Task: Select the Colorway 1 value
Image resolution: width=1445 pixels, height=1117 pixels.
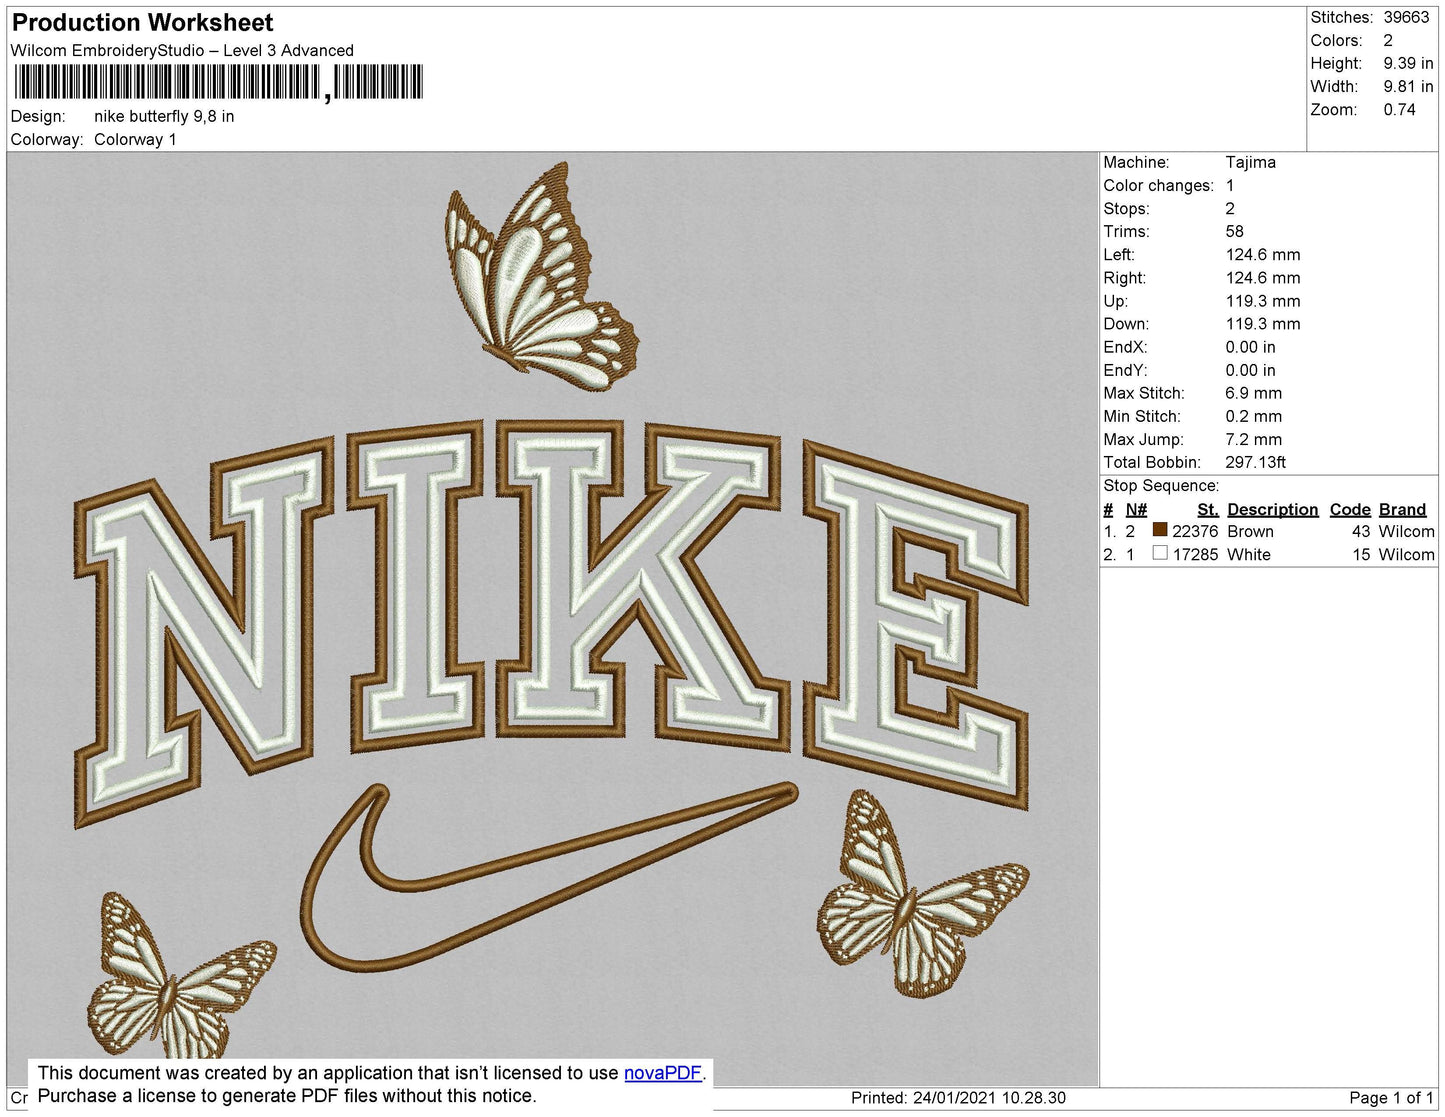Action: pyautogui.click(x=135, y=139)
